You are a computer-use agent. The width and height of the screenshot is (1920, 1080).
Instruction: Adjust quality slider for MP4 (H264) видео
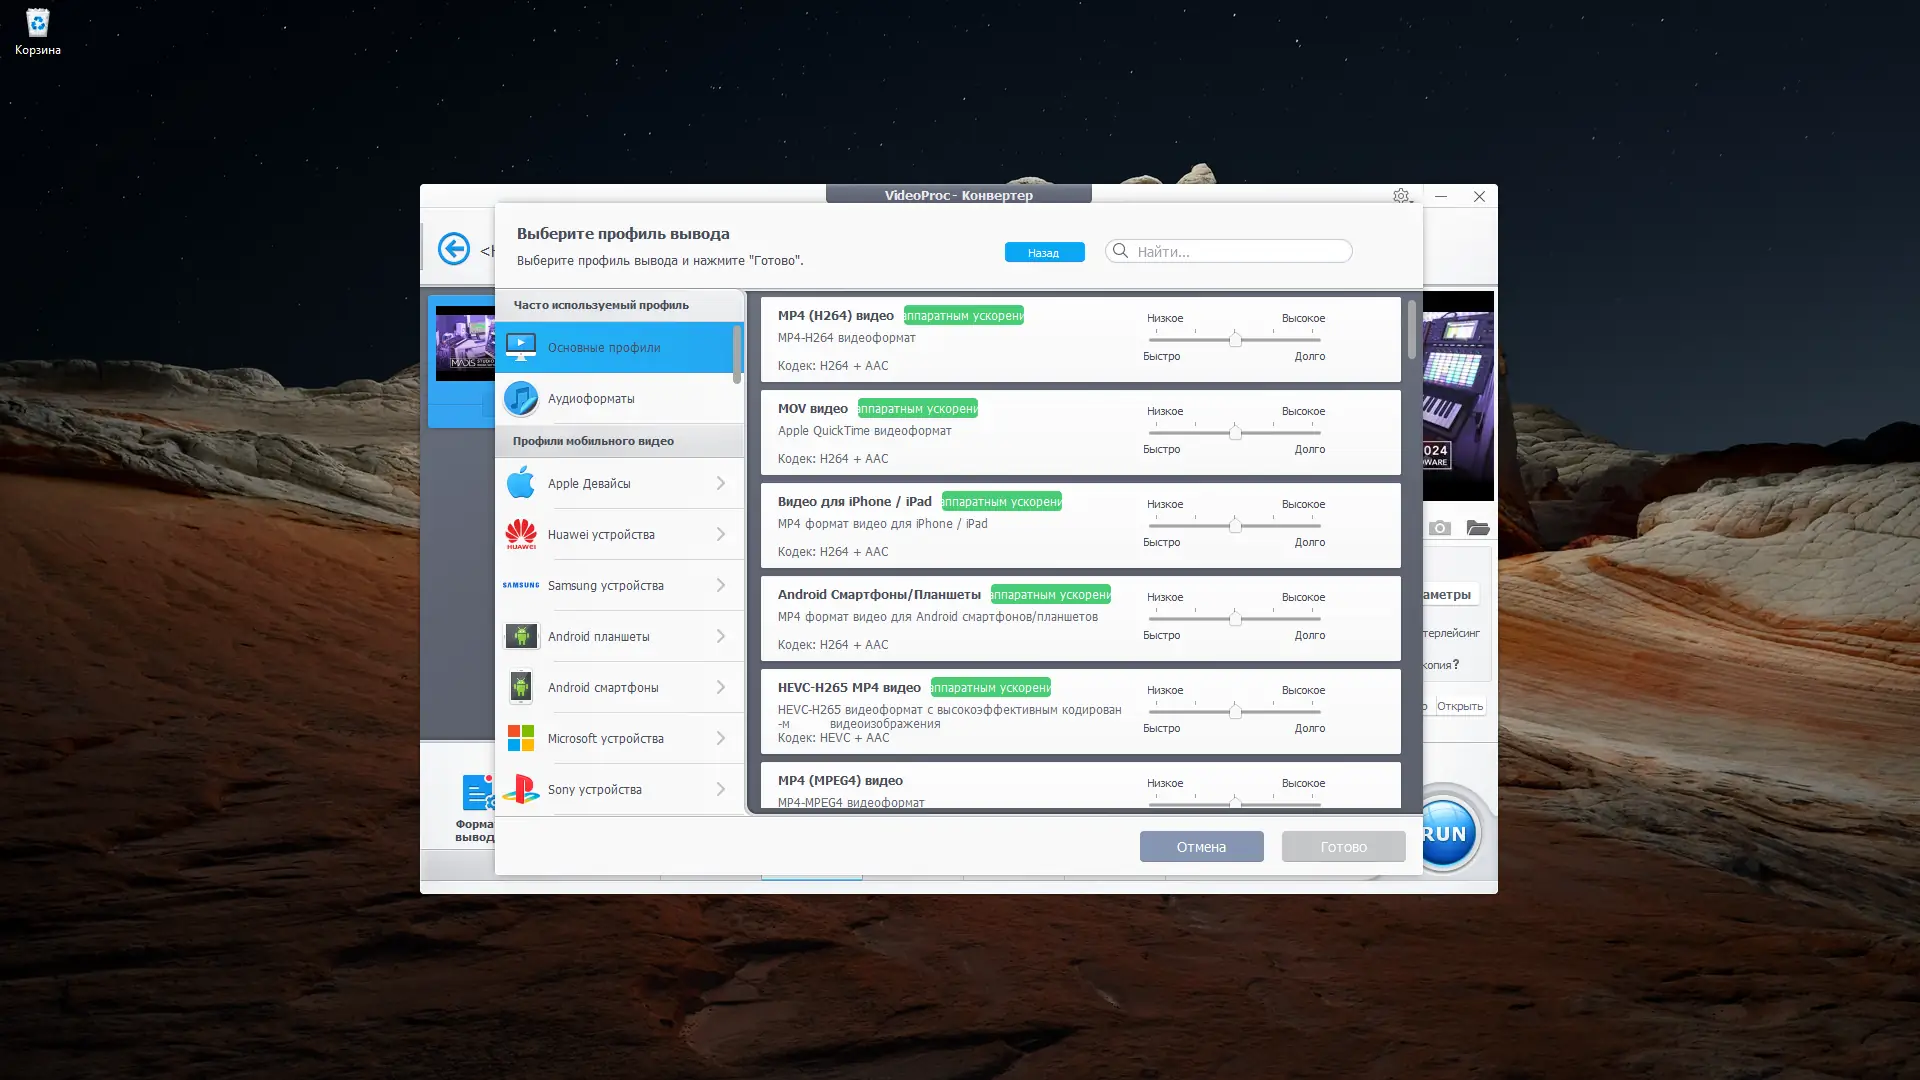tap(1235, 340)
